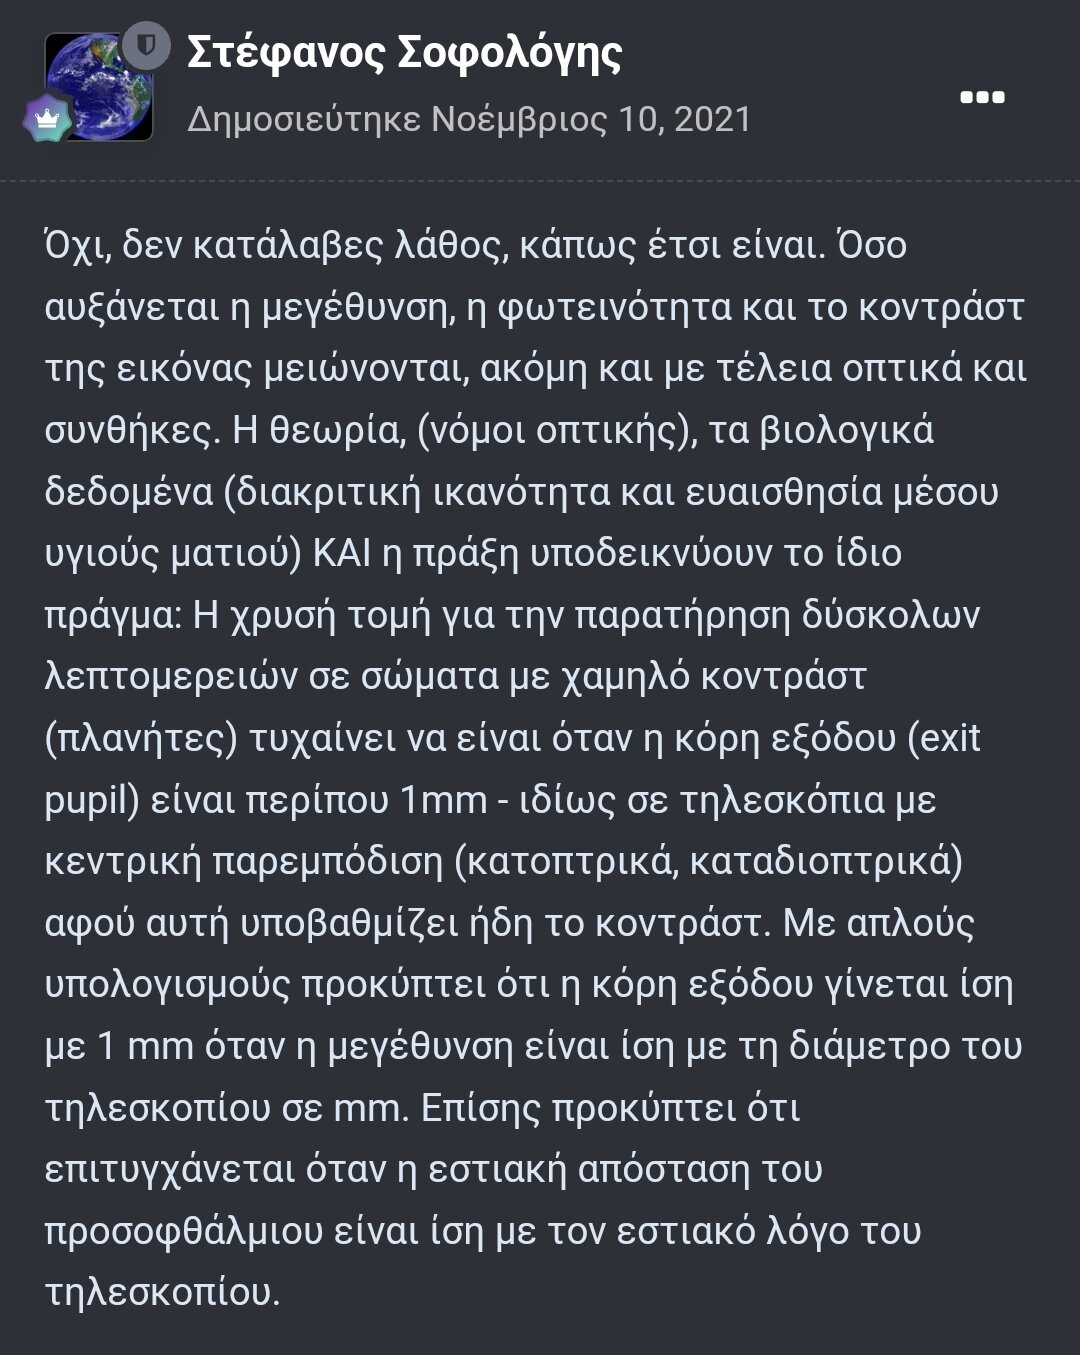Click the final word τηλεσκοπίου. of post

pyautogui.click(x=163, y=1293)
